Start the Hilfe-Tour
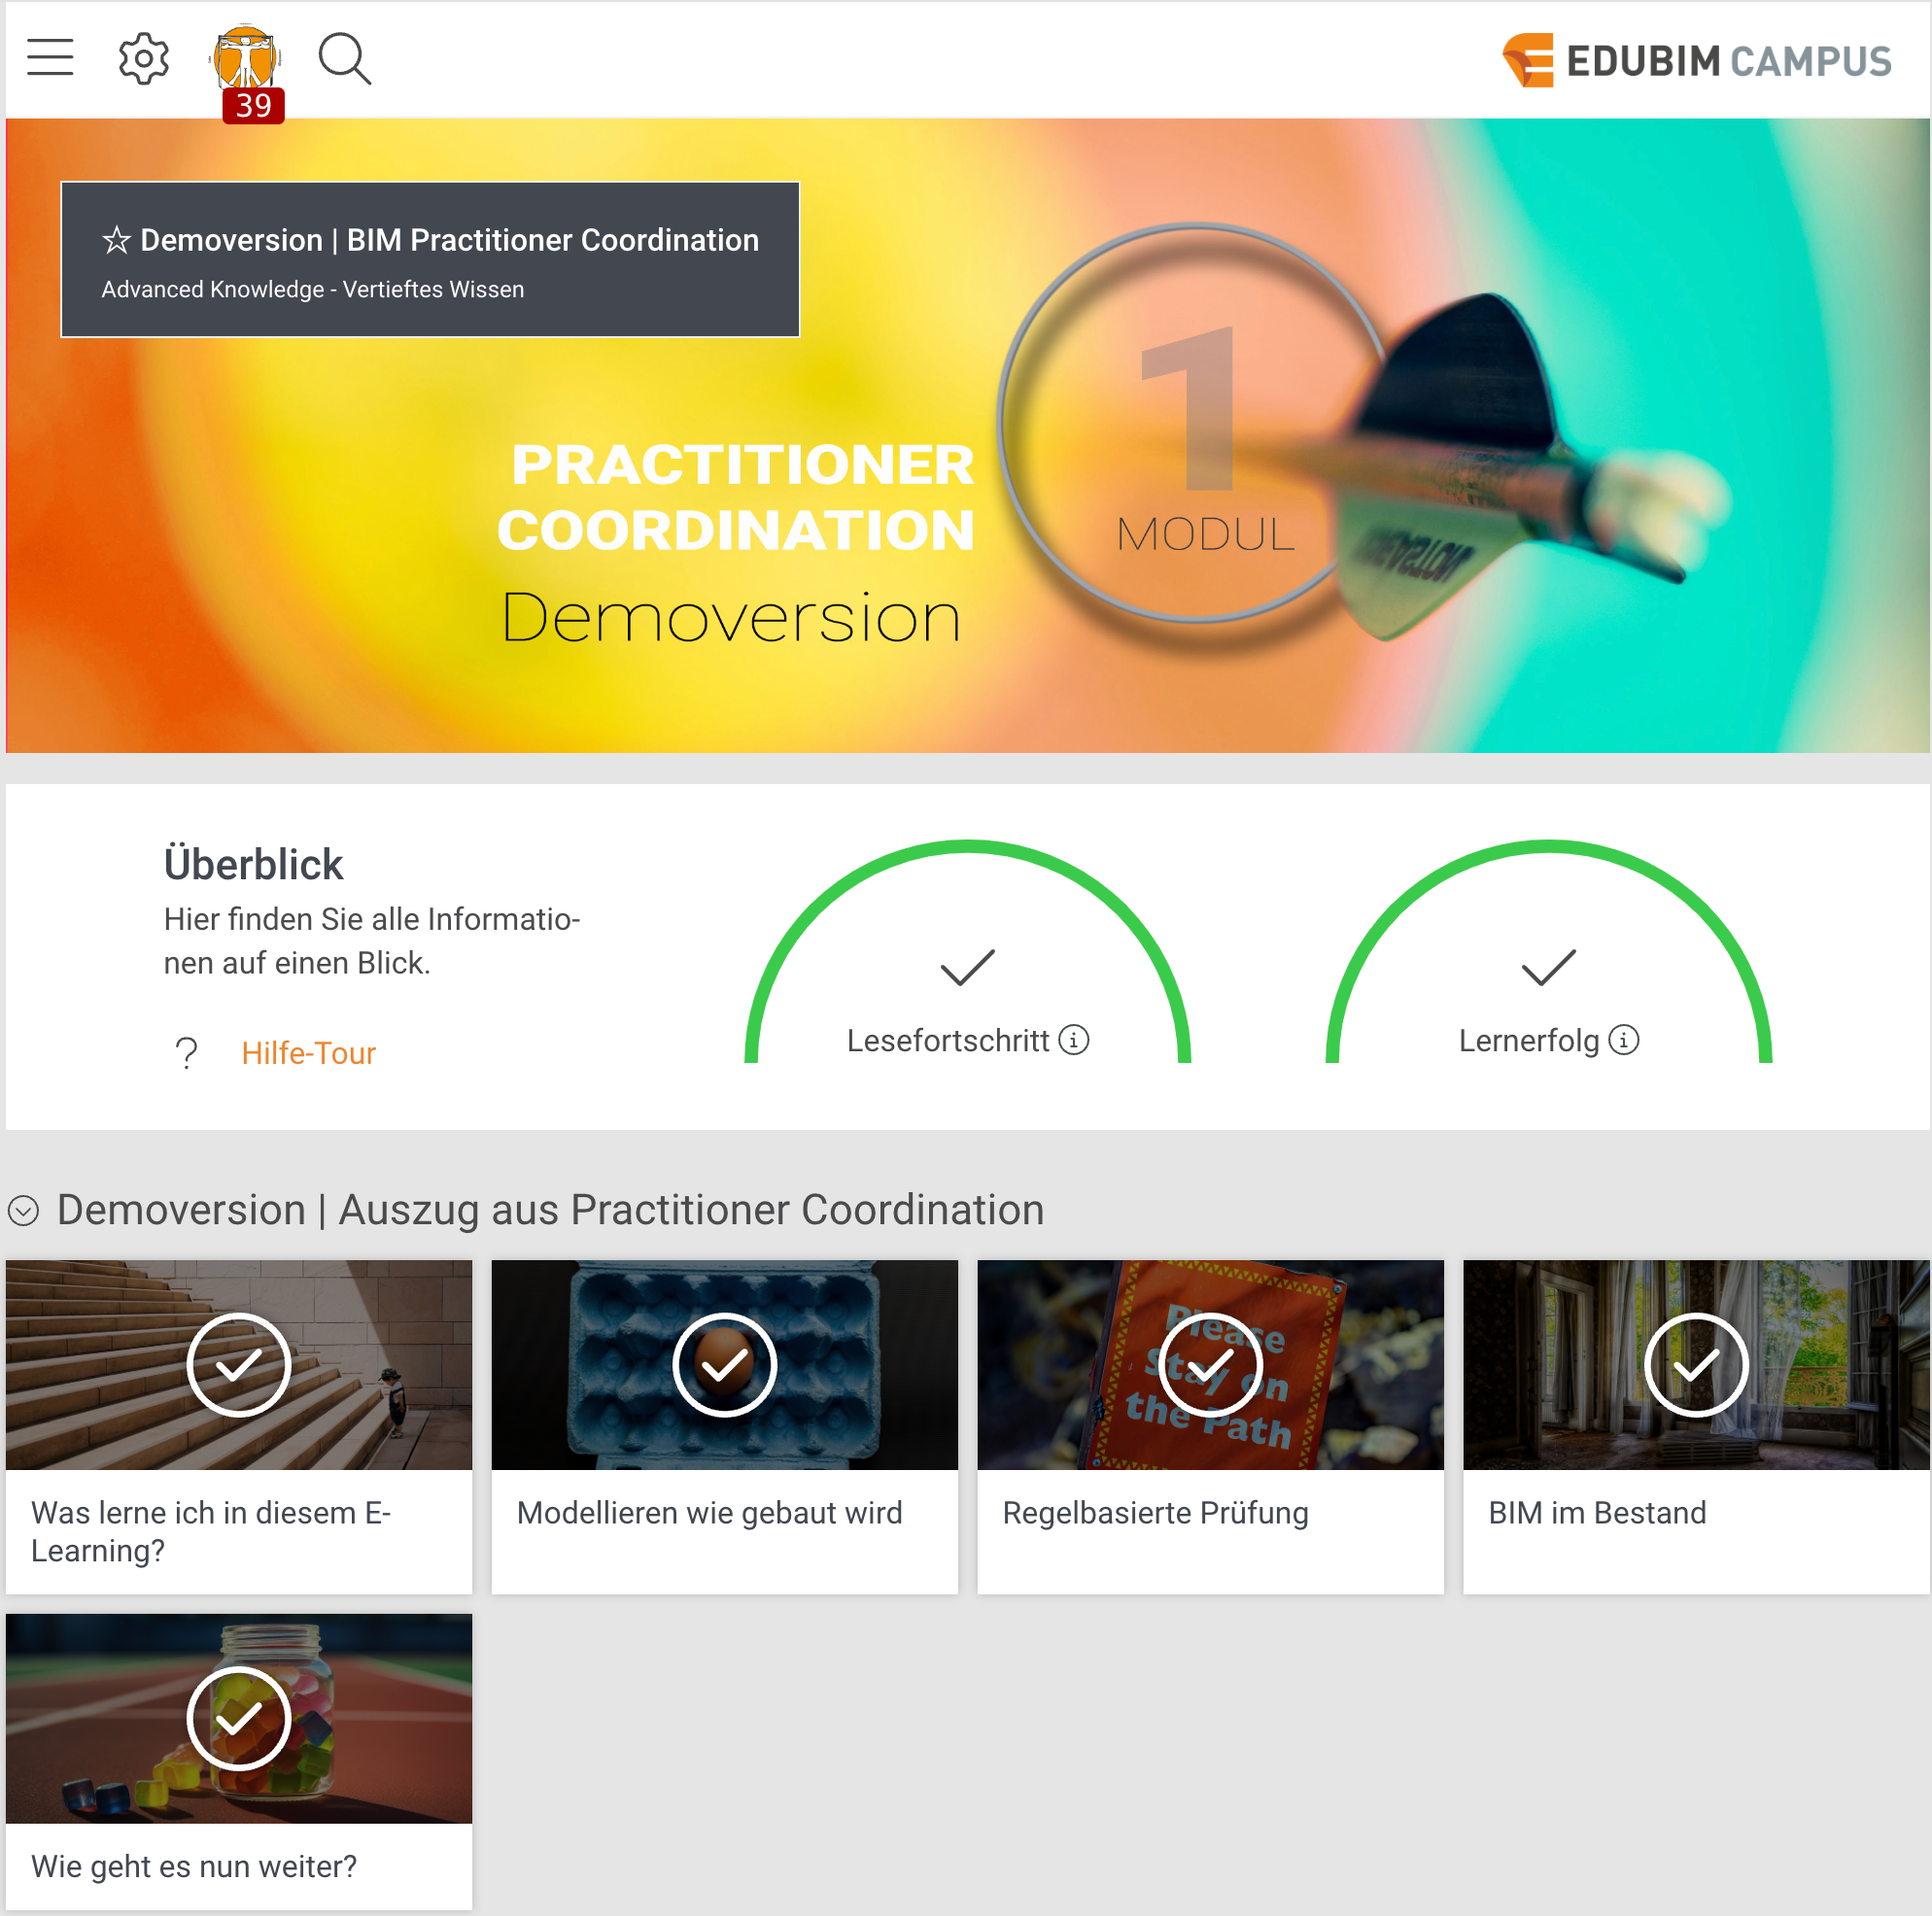 (x=308, y=1053)
